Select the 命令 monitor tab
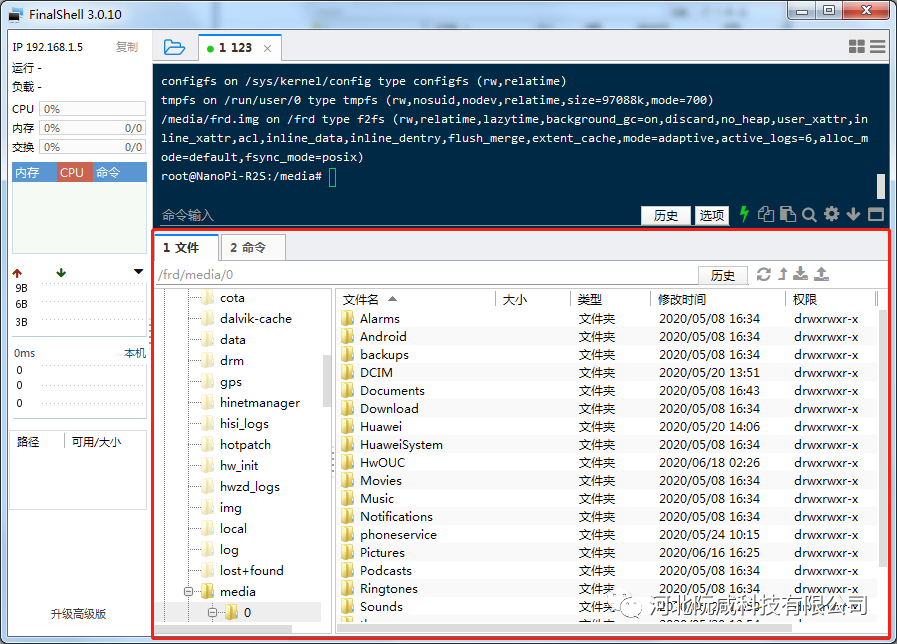Image resolution: width=897 pixels, height=644 pixels. [x=120, y=172]
